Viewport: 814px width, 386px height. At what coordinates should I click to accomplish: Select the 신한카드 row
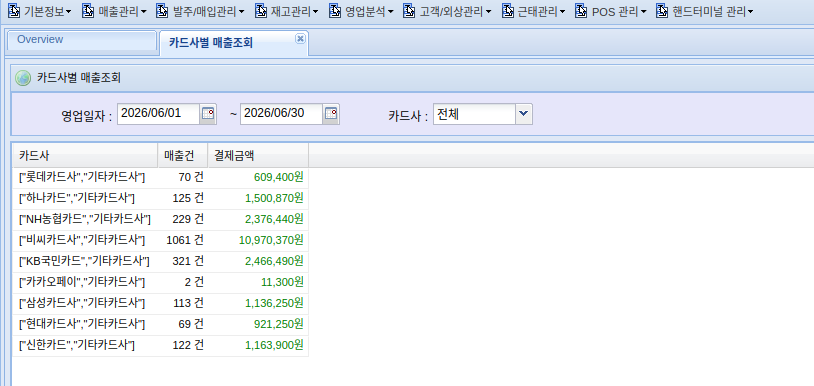160,346
